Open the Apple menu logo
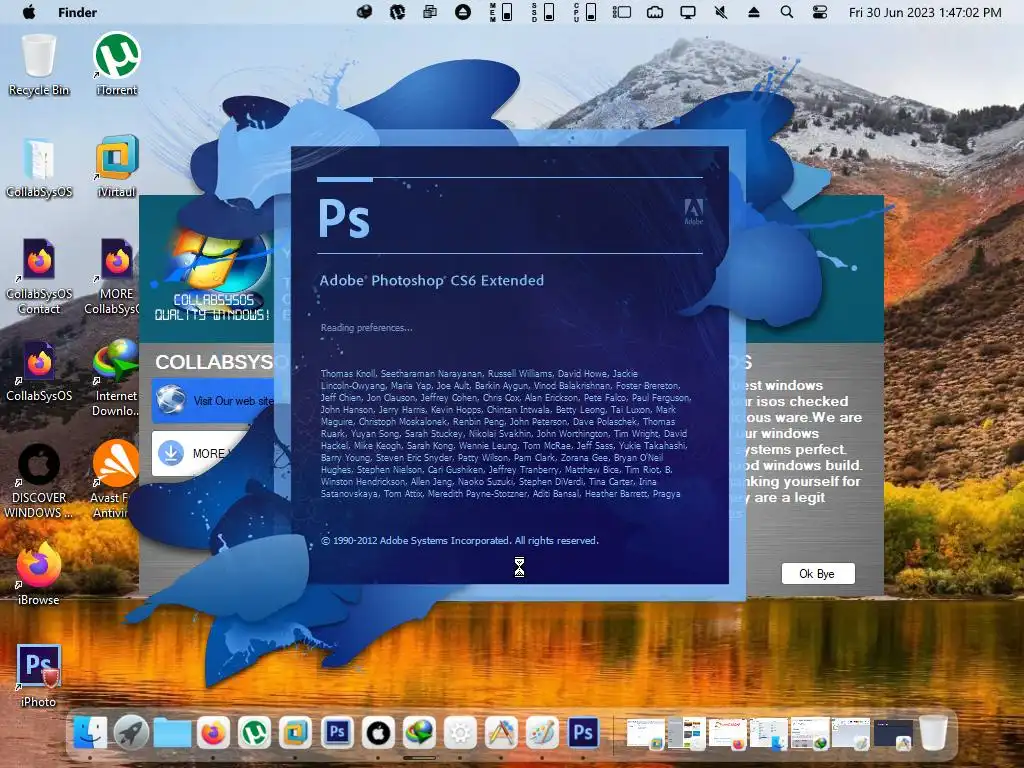This screenshot has width=1024, height=768. [29, 12]
